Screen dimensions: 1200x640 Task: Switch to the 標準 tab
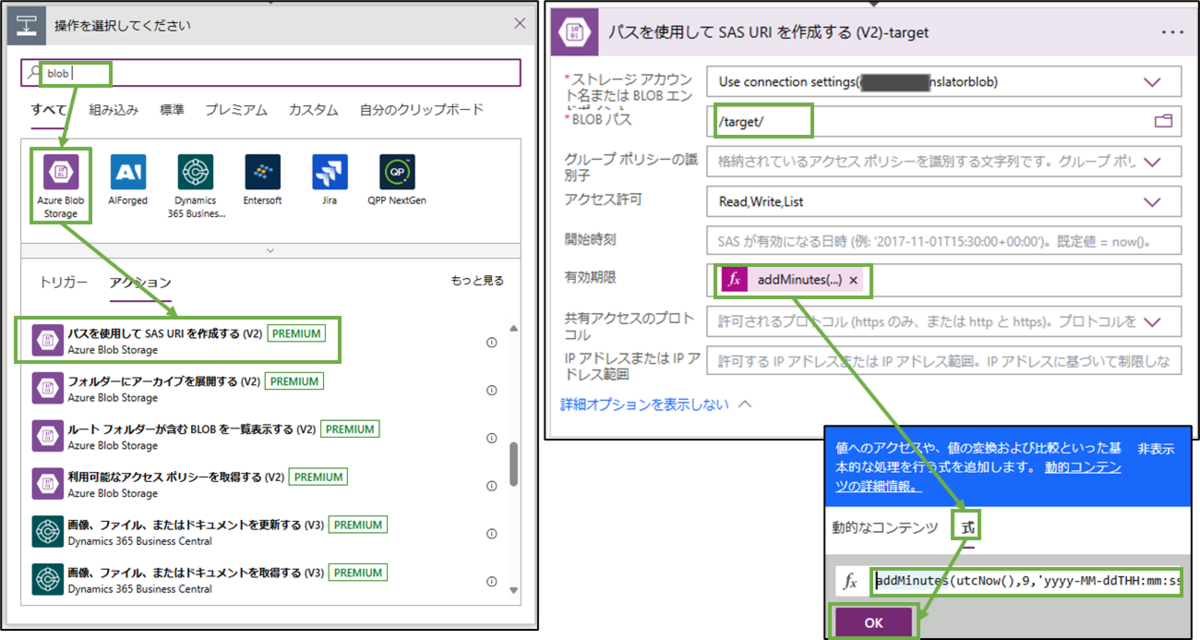[172, 110]
